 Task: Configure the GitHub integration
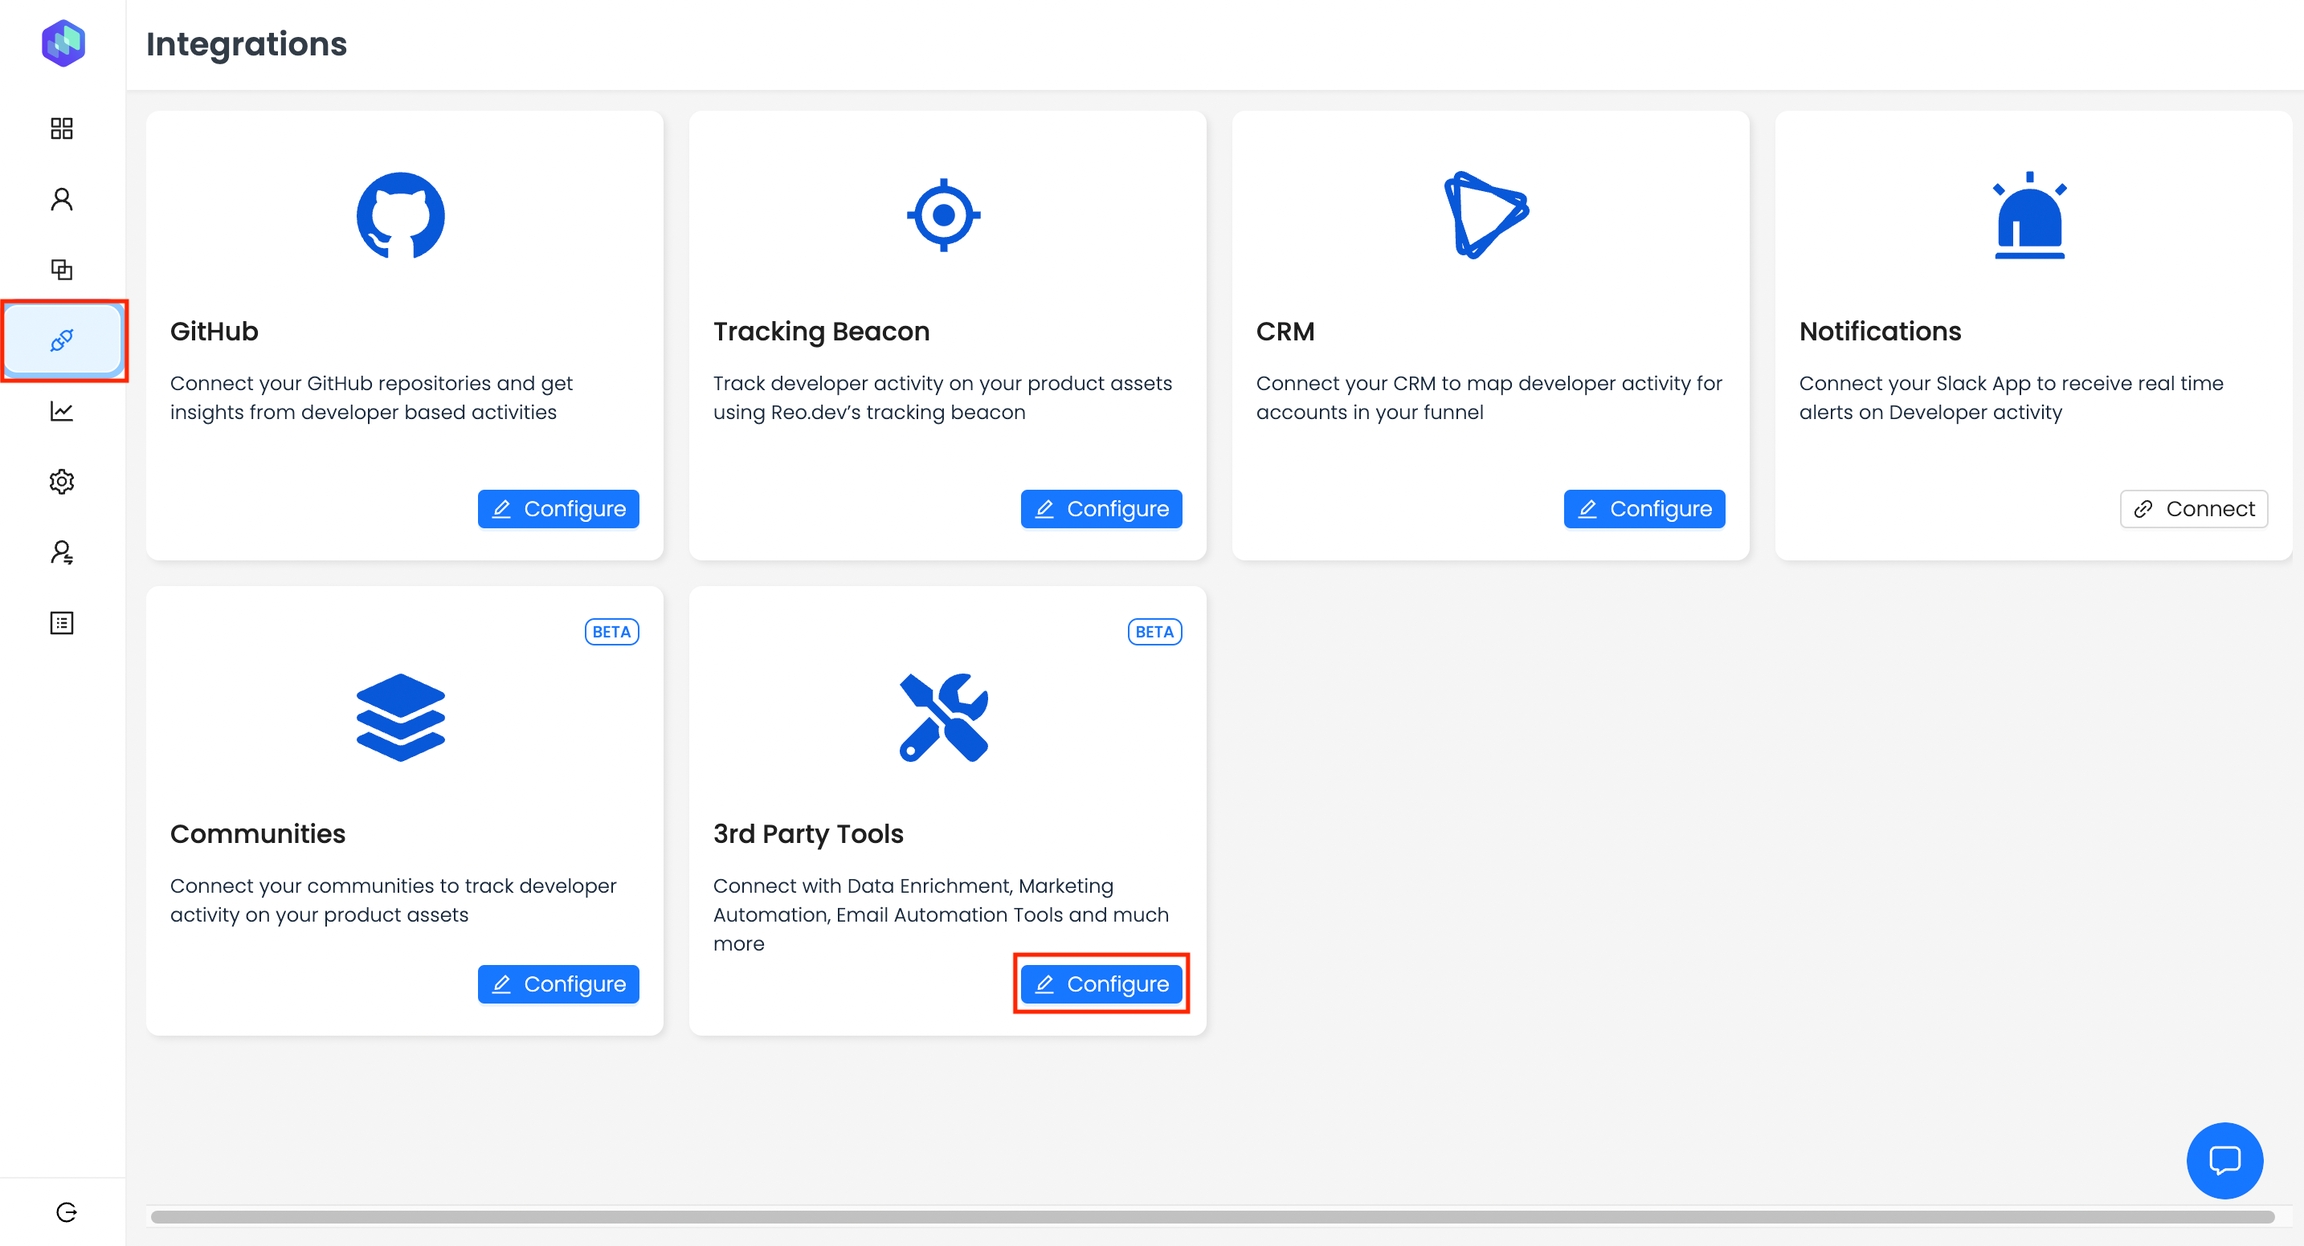pyautogui.click(x=558, y=509)
